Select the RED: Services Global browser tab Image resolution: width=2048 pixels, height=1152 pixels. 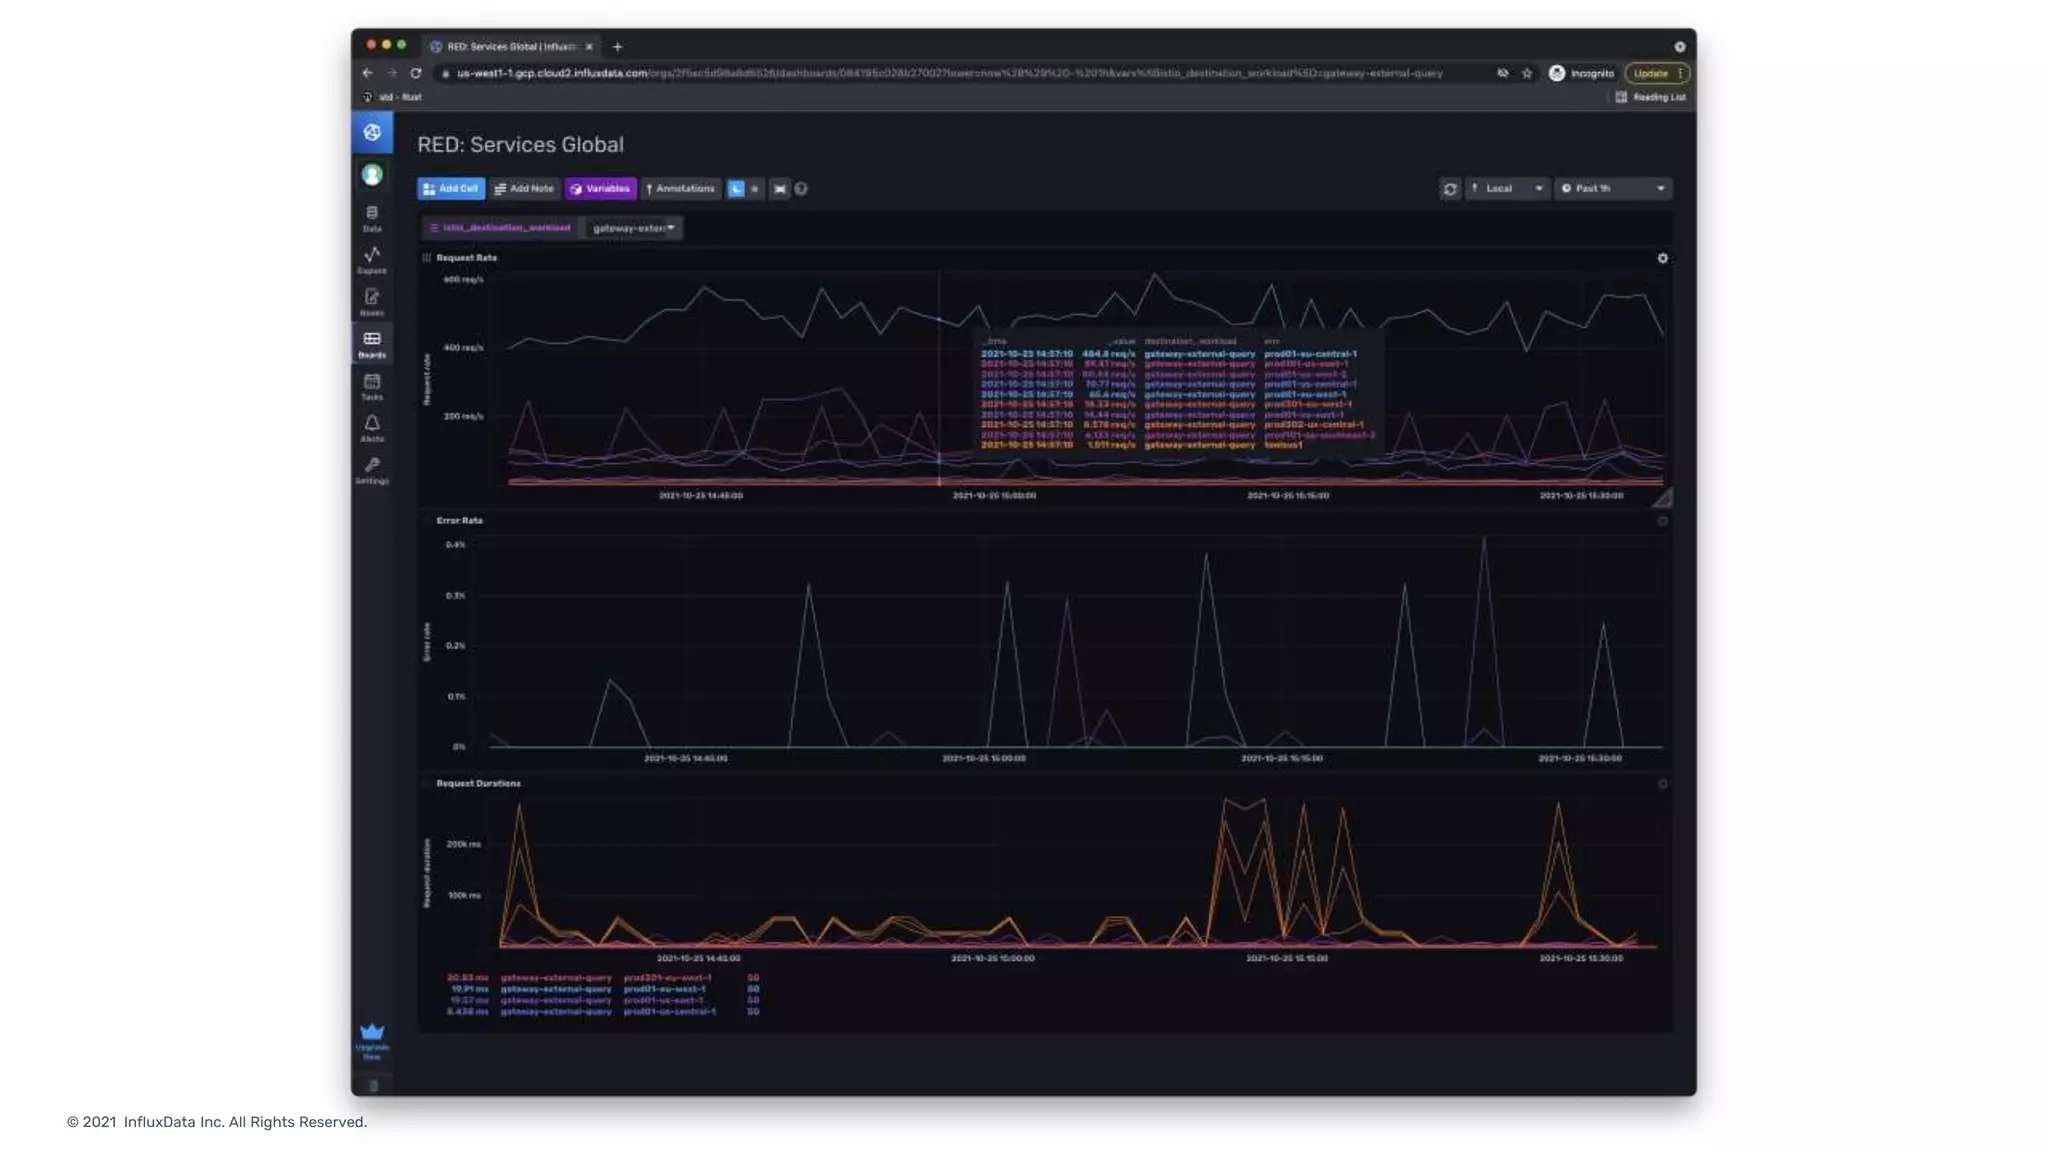510,47
